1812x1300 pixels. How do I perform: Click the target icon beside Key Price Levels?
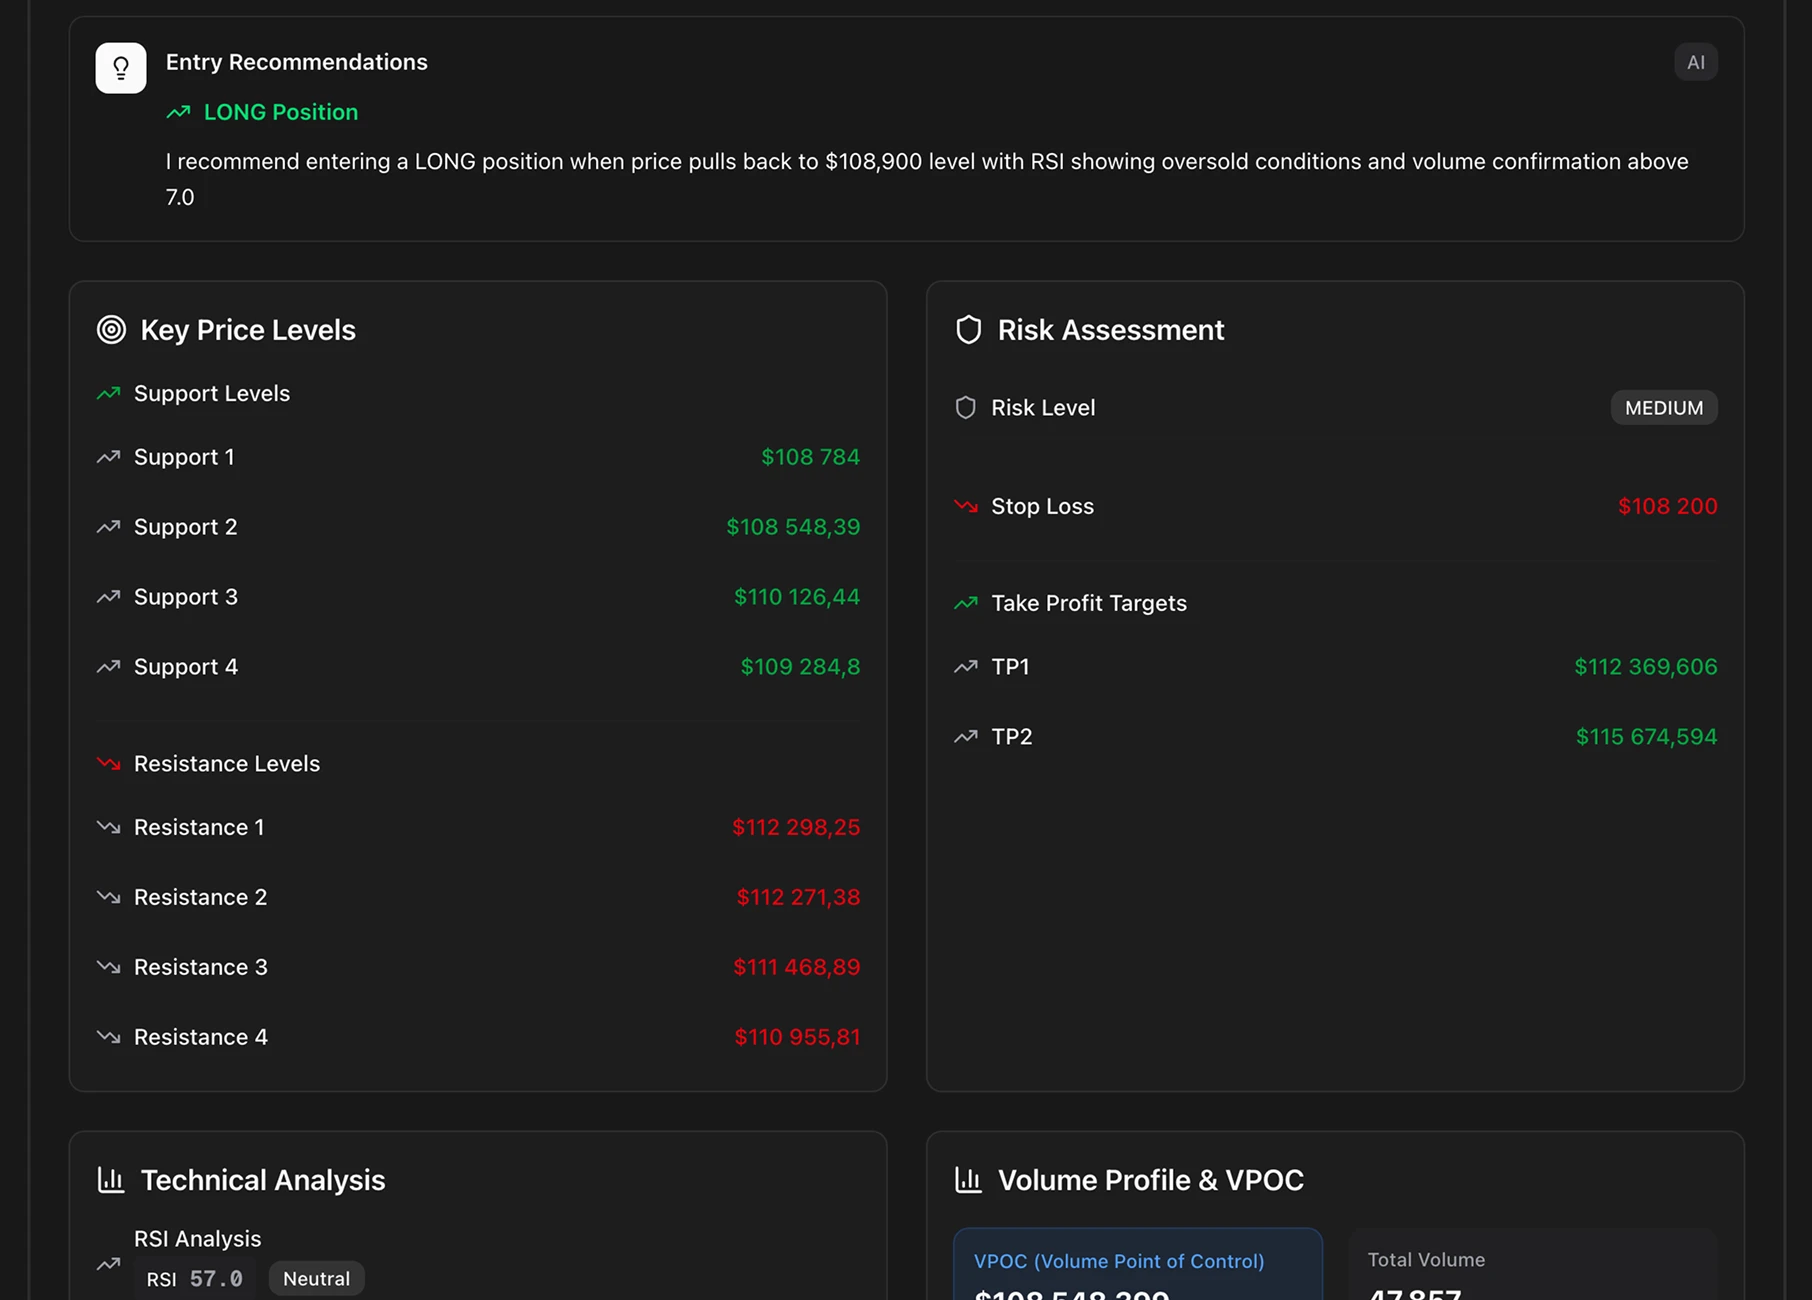click(111, 330)
